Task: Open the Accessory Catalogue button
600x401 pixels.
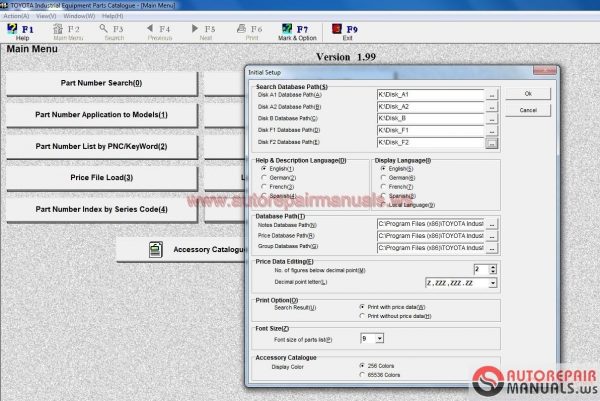Action: 182,249
